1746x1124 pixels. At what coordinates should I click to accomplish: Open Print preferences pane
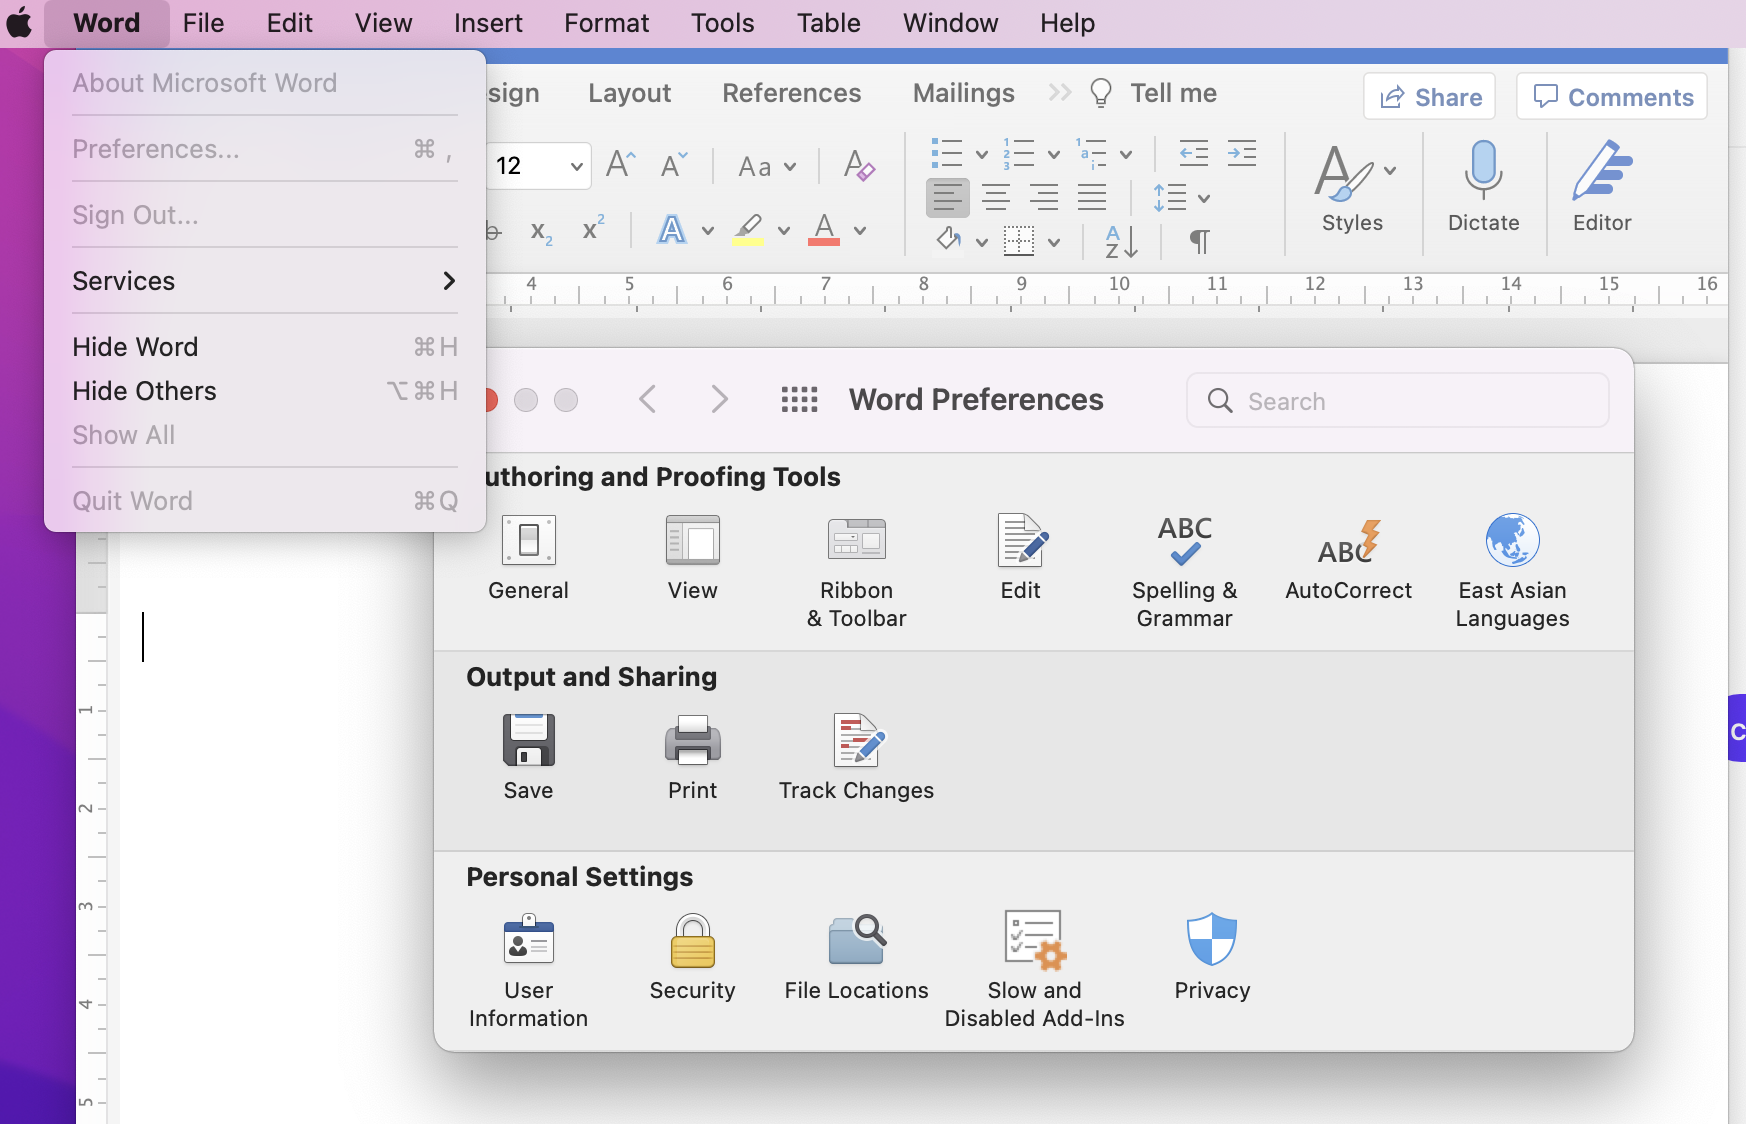pyautogui.click(x=693, y=759)
